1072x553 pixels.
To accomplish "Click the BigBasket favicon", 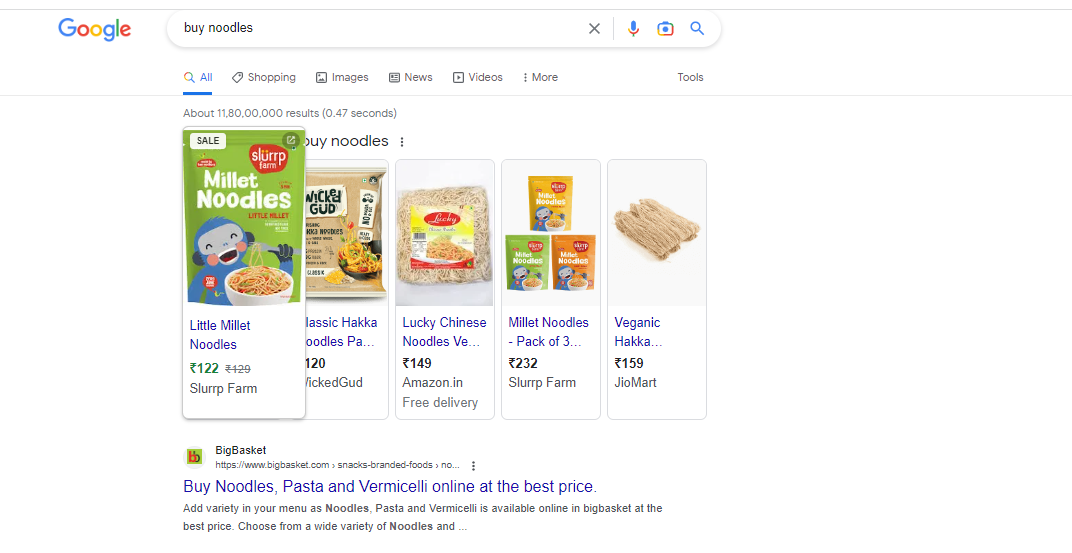I will [x=195, y=457].
